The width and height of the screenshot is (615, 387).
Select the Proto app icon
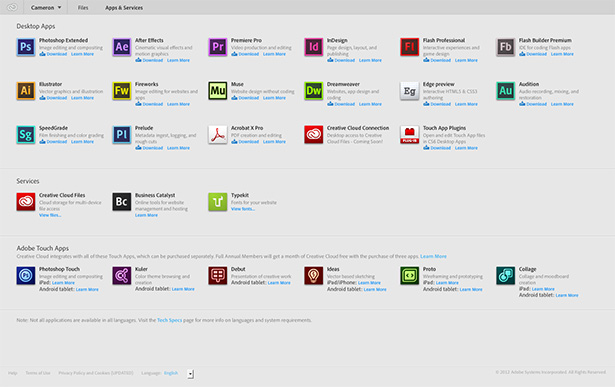[x=409, y=275]
